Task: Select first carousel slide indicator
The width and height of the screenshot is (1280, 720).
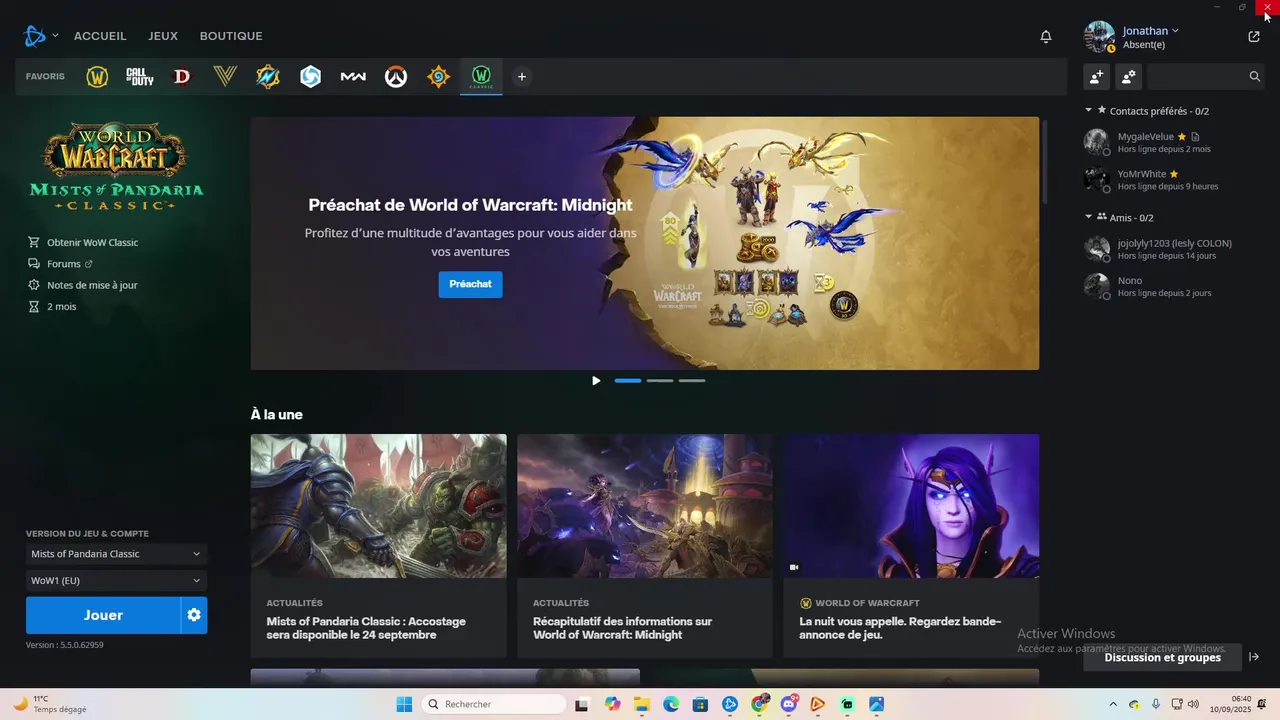Action: [628, 381]
